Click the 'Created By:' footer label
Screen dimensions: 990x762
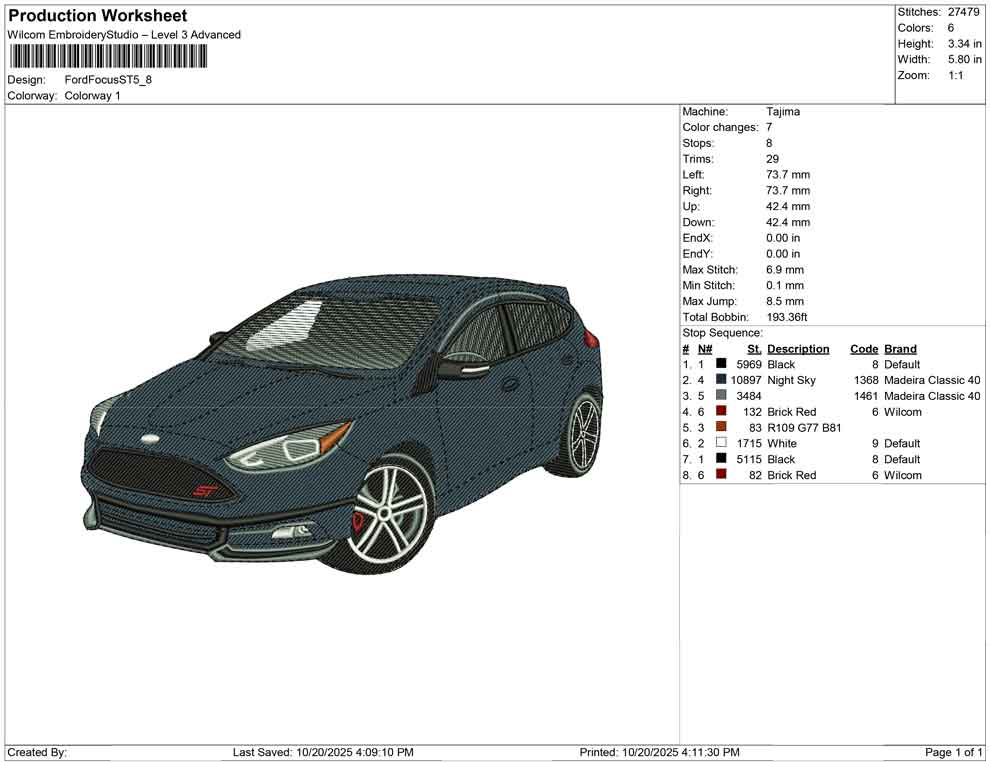pyautogui.click(x=37, y=752)
